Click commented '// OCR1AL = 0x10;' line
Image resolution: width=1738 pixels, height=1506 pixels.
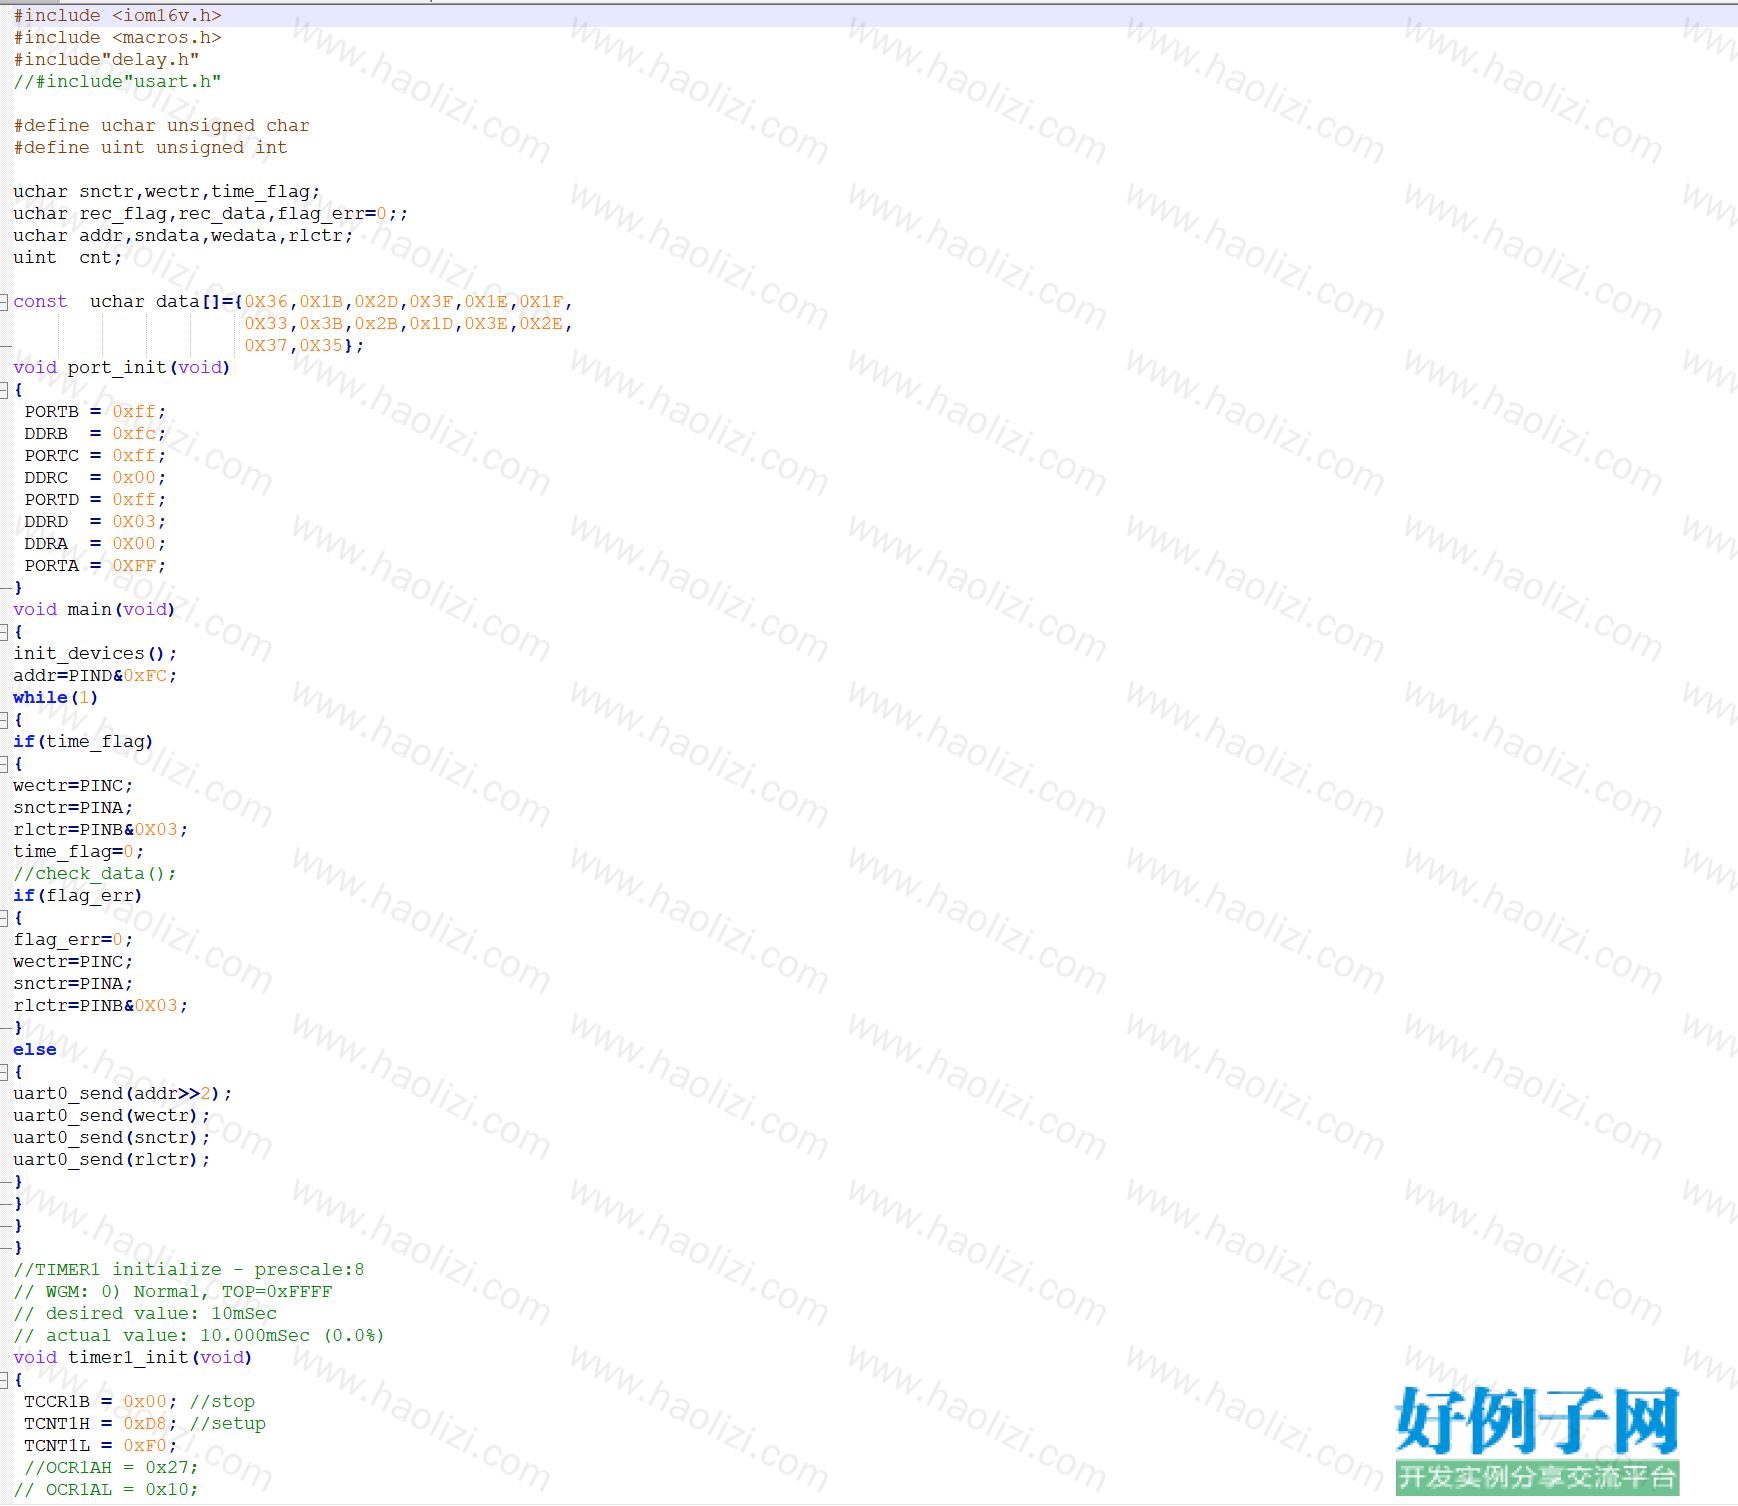[106, 1490]
